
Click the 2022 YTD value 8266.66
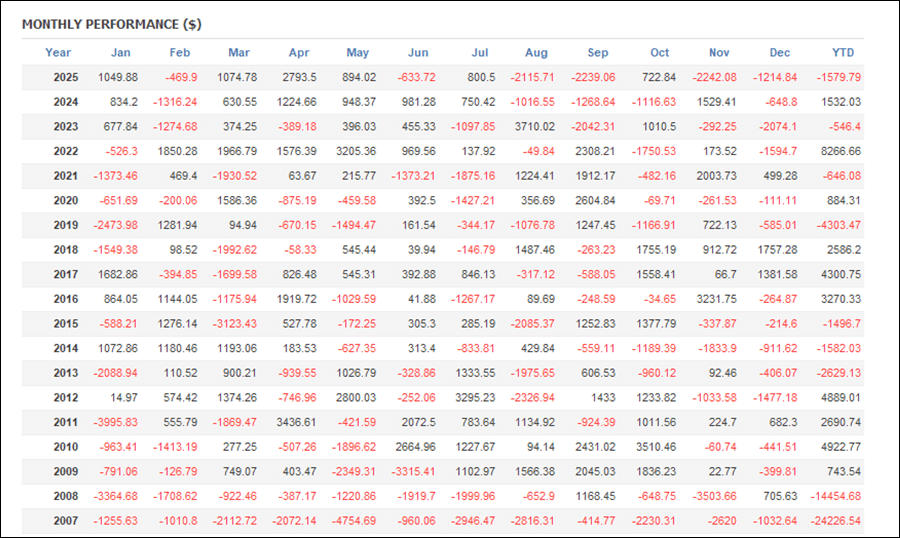840,151
